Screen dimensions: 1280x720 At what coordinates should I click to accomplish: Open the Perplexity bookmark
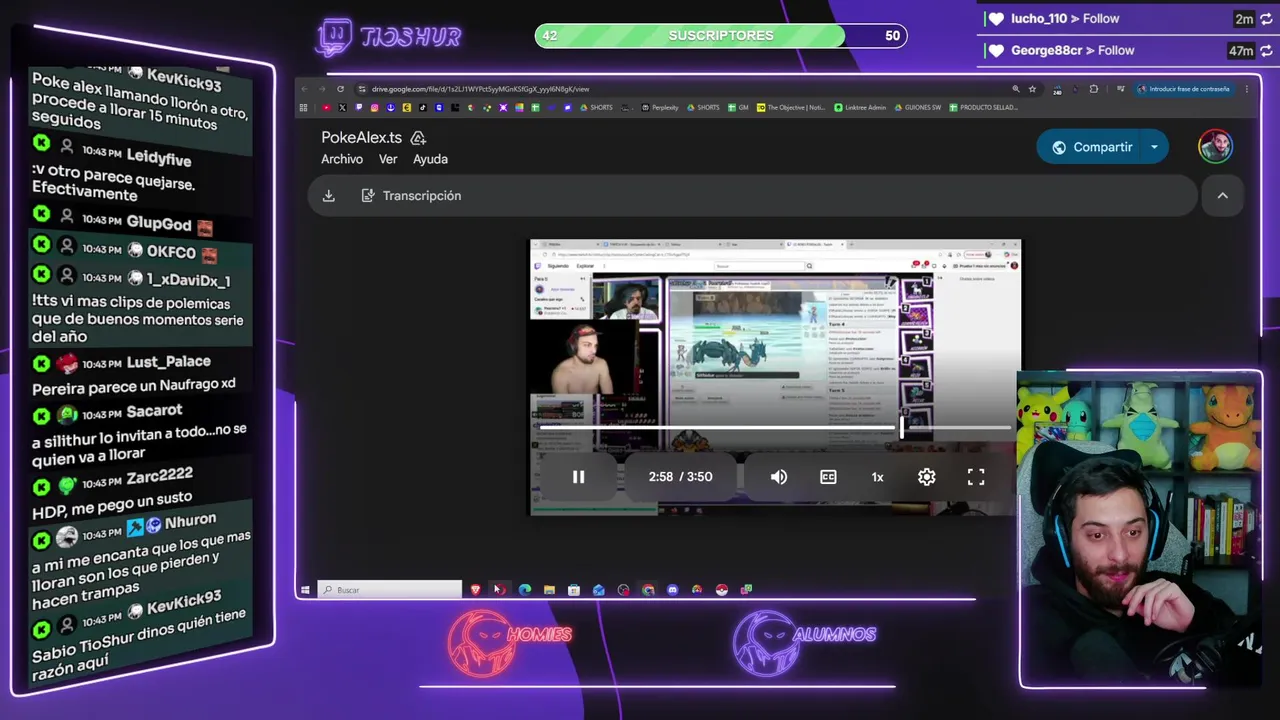pos(659,107)
